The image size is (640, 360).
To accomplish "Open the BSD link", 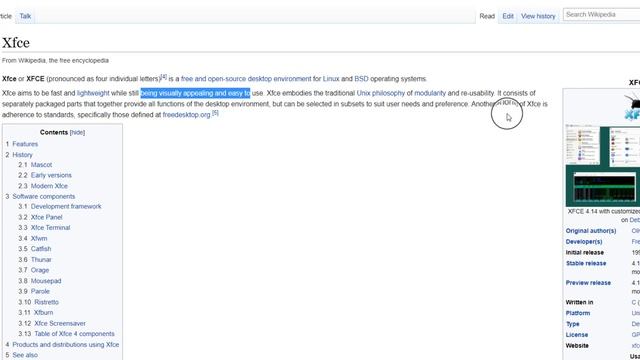I will (361, 79).
